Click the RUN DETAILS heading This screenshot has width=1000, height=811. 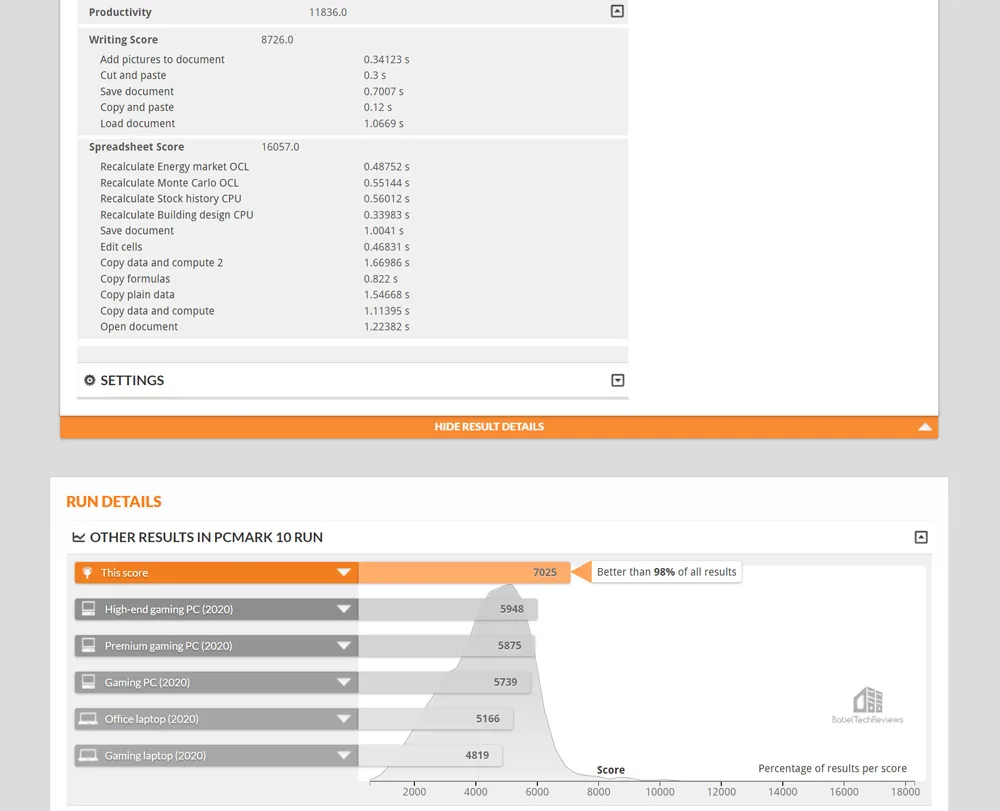114,502
